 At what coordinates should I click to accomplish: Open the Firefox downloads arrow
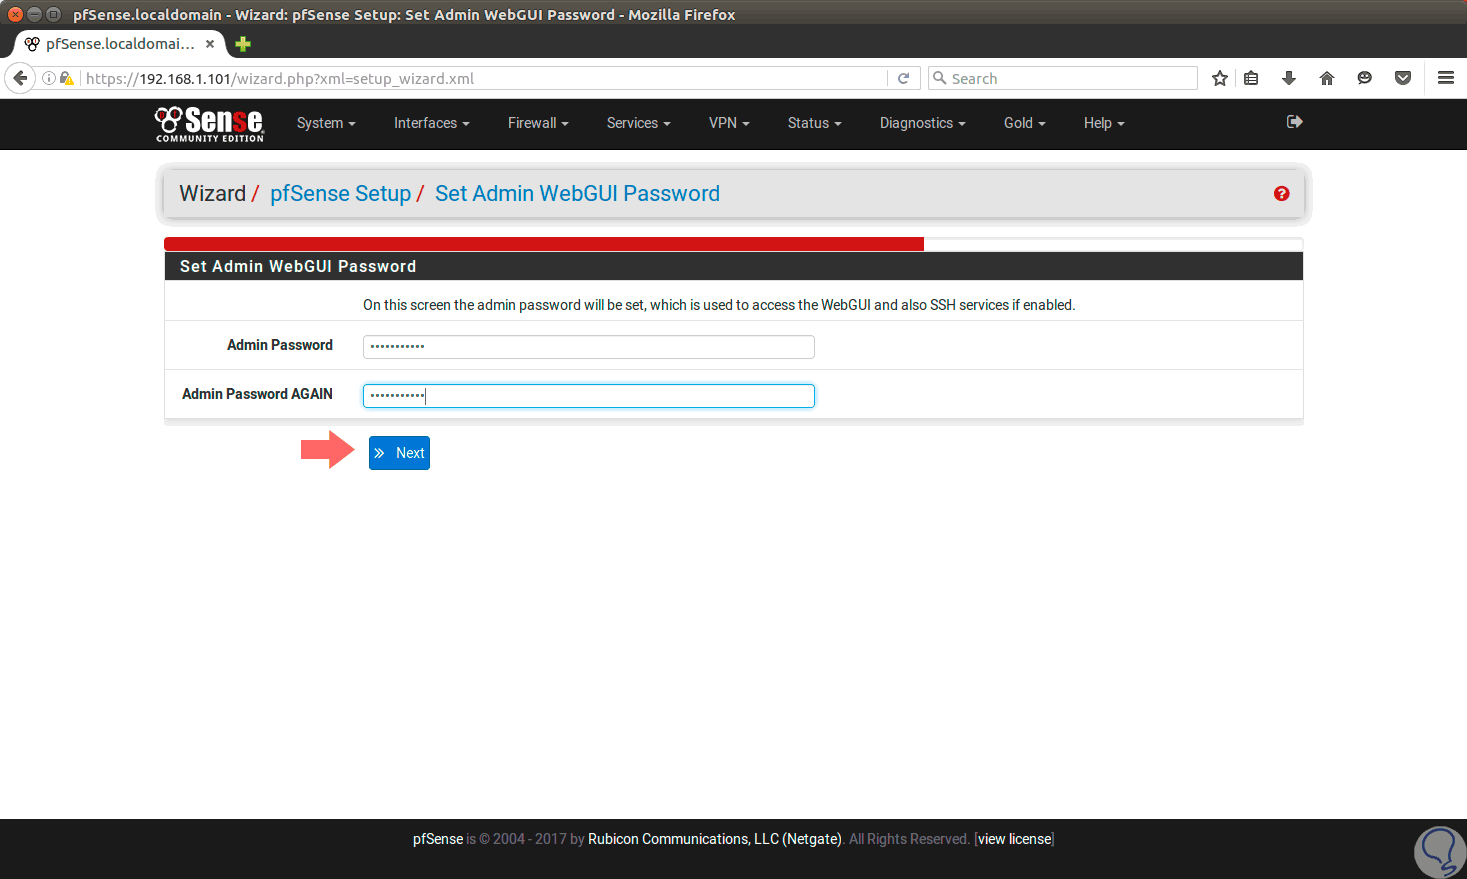pyautogui.click(x=1289, y=78)
